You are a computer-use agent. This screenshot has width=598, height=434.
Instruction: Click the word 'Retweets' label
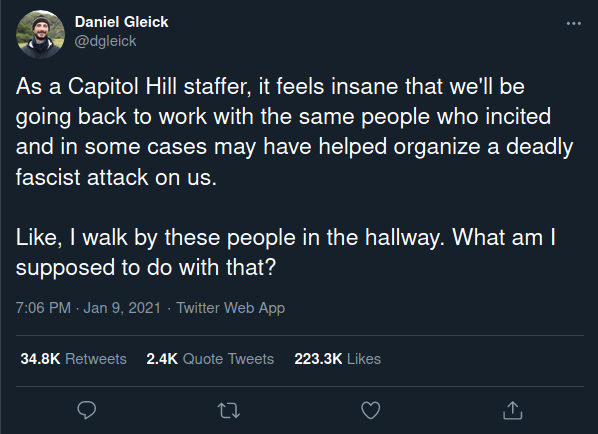click(96, 359)
